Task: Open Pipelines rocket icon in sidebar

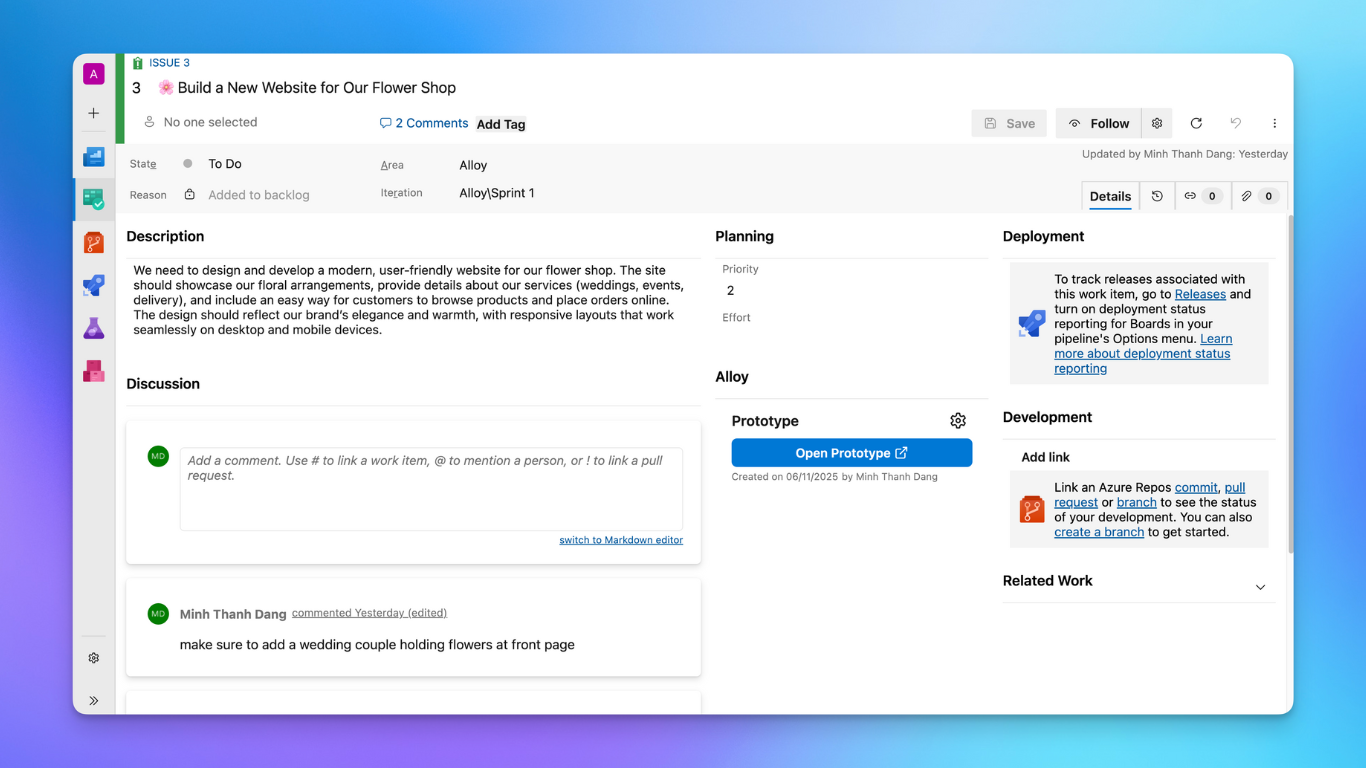Action: pyautogui.click(x=94, y=286)
